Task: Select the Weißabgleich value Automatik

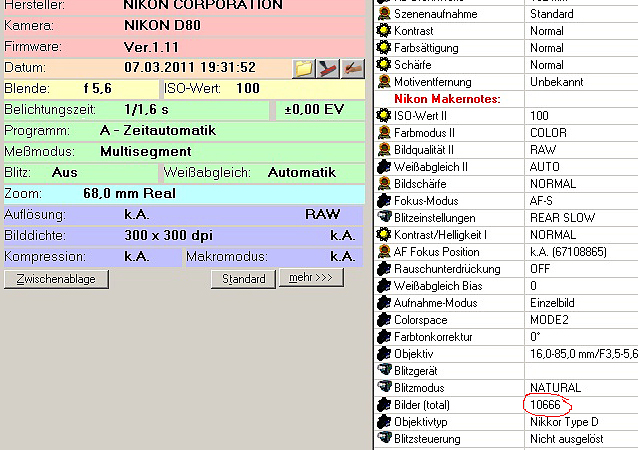Action: (302, 173)
